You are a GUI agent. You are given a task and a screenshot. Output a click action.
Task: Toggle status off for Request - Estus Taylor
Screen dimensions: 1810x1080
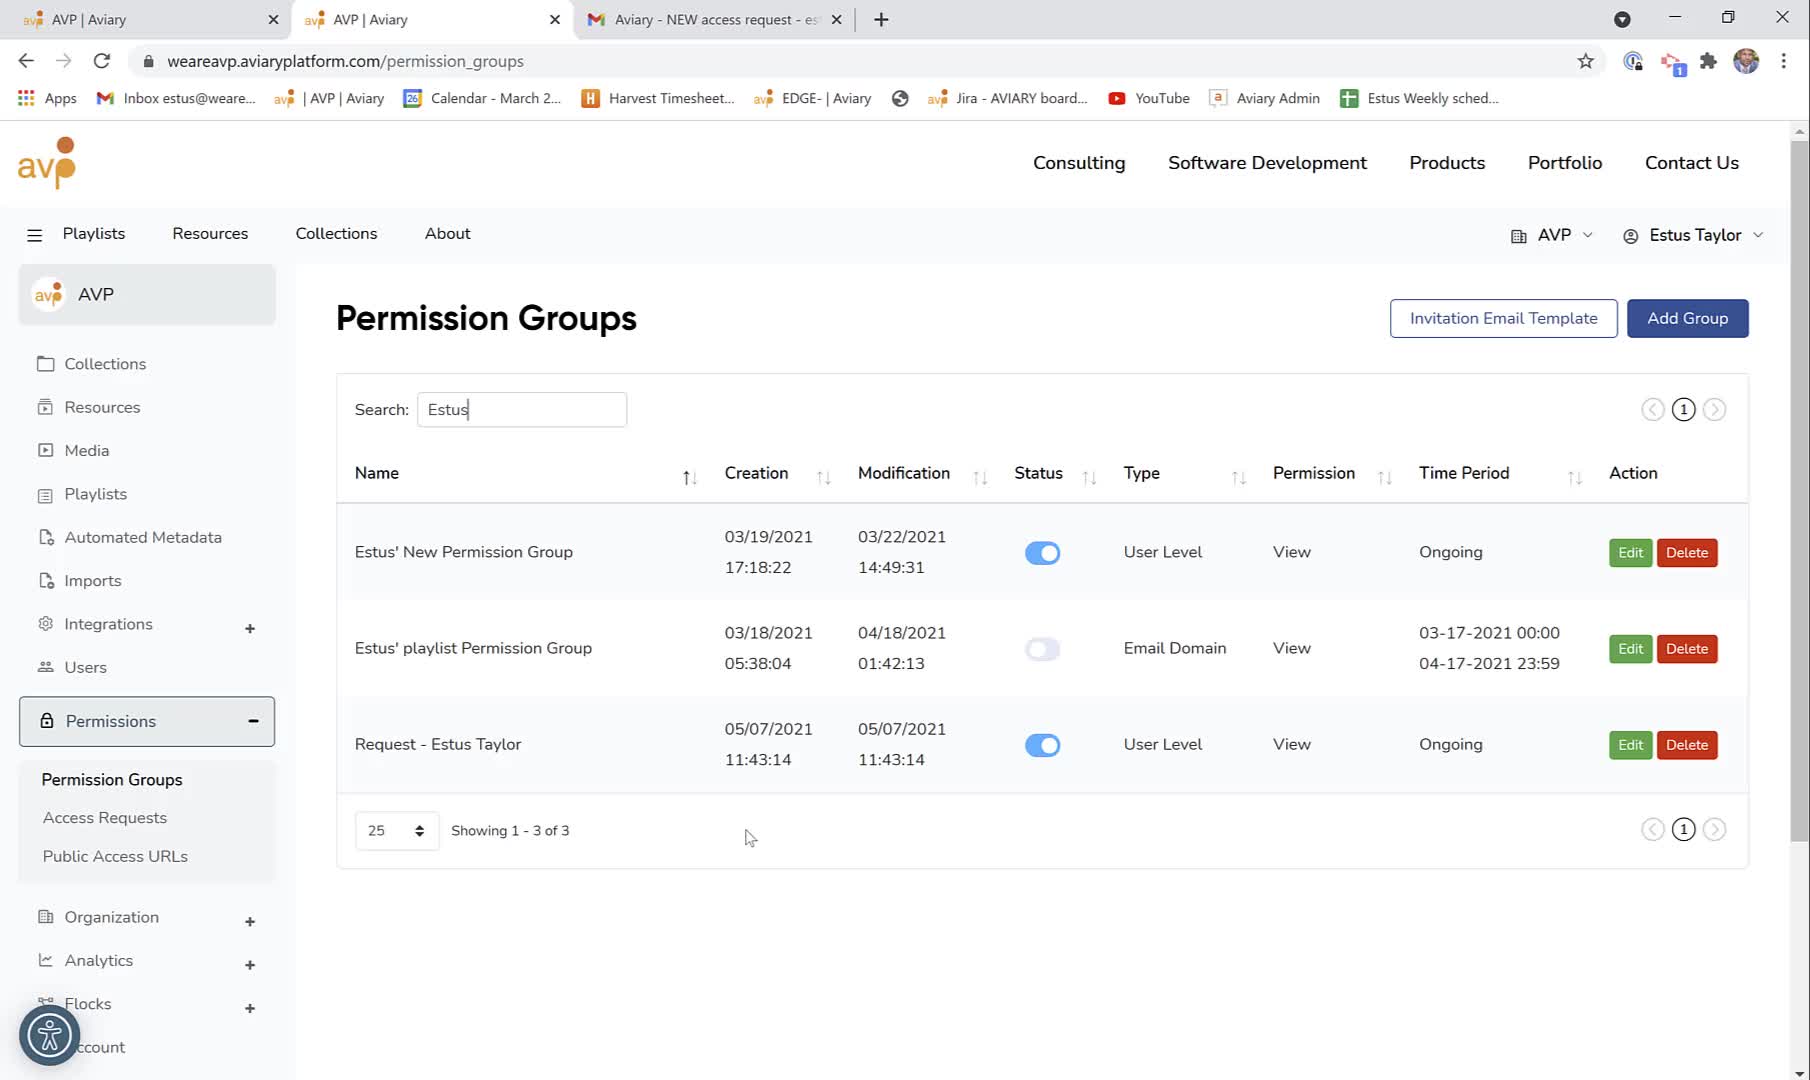tap(1042, 745)
